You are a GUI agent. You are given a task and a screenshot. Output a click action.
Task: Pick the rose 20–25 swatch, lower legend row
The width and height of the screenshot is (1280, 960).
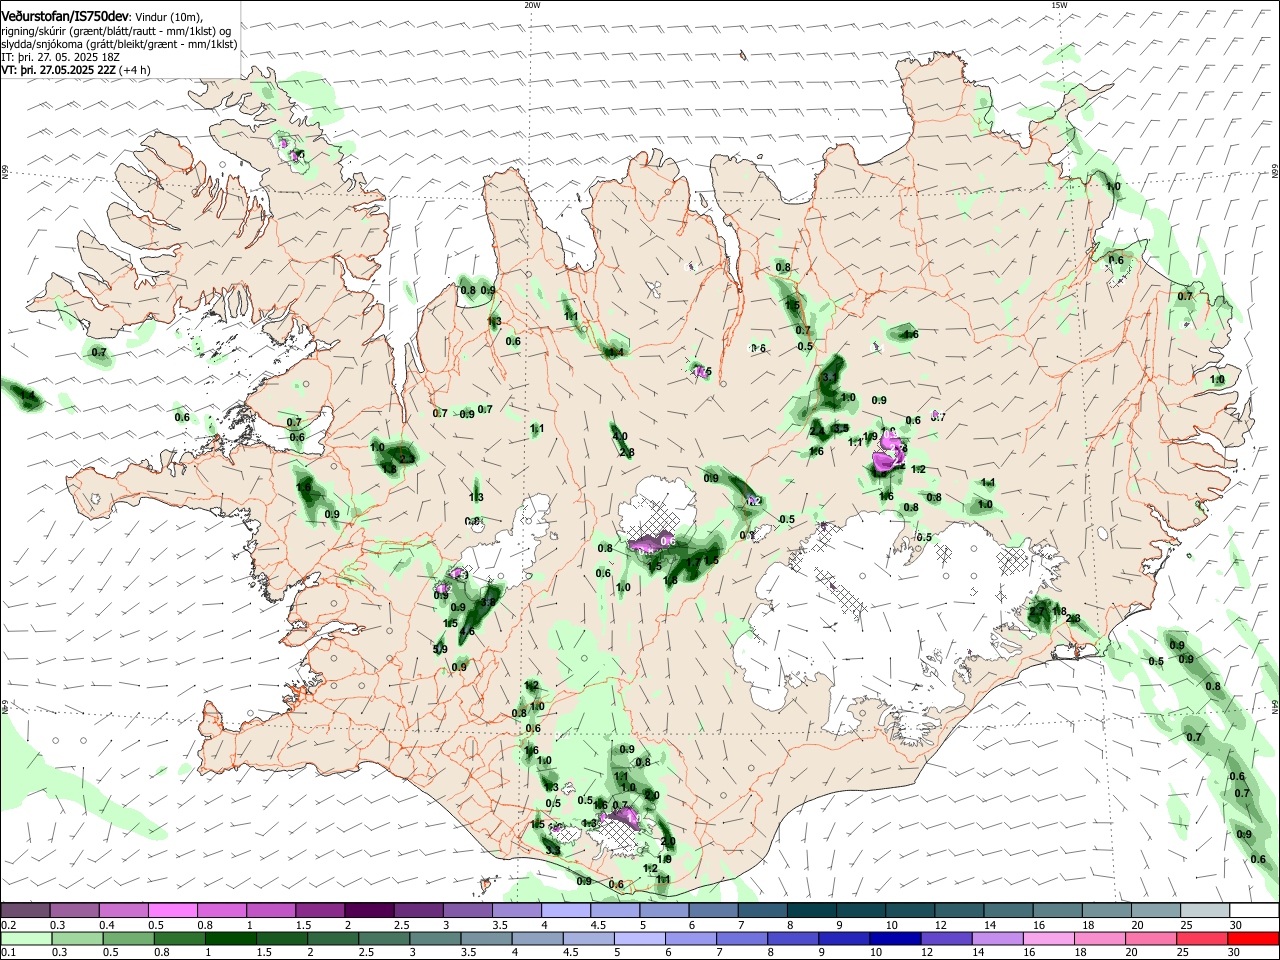1151,939
